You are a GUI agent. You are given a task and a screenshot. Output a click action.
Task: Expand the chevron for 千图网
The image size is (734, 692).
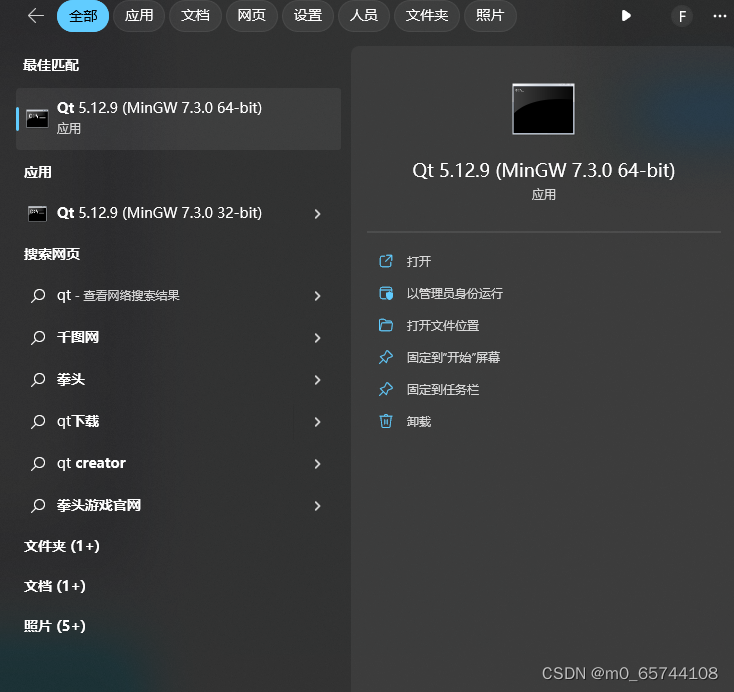[317, 338]
